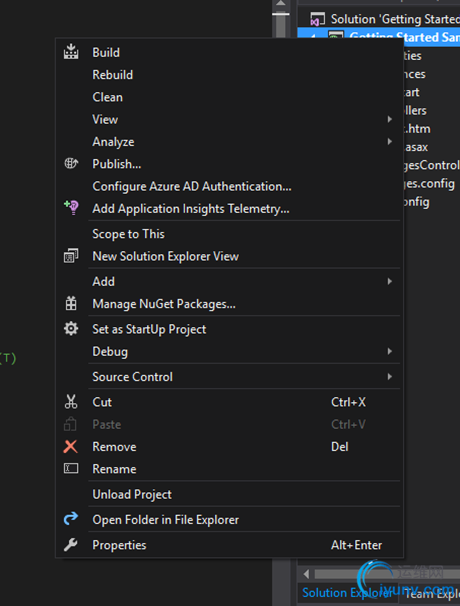Screen dimensions: 460x606
Task: Click the blue arrow Open Folder icon
Action: point(71,519)
